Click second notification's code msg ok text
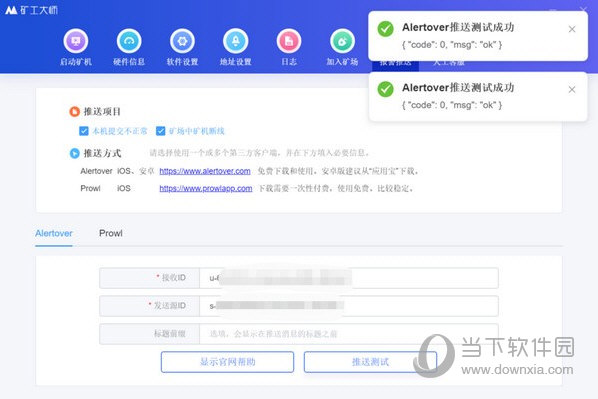Screen dimensions: 598x399 (452, 105)
